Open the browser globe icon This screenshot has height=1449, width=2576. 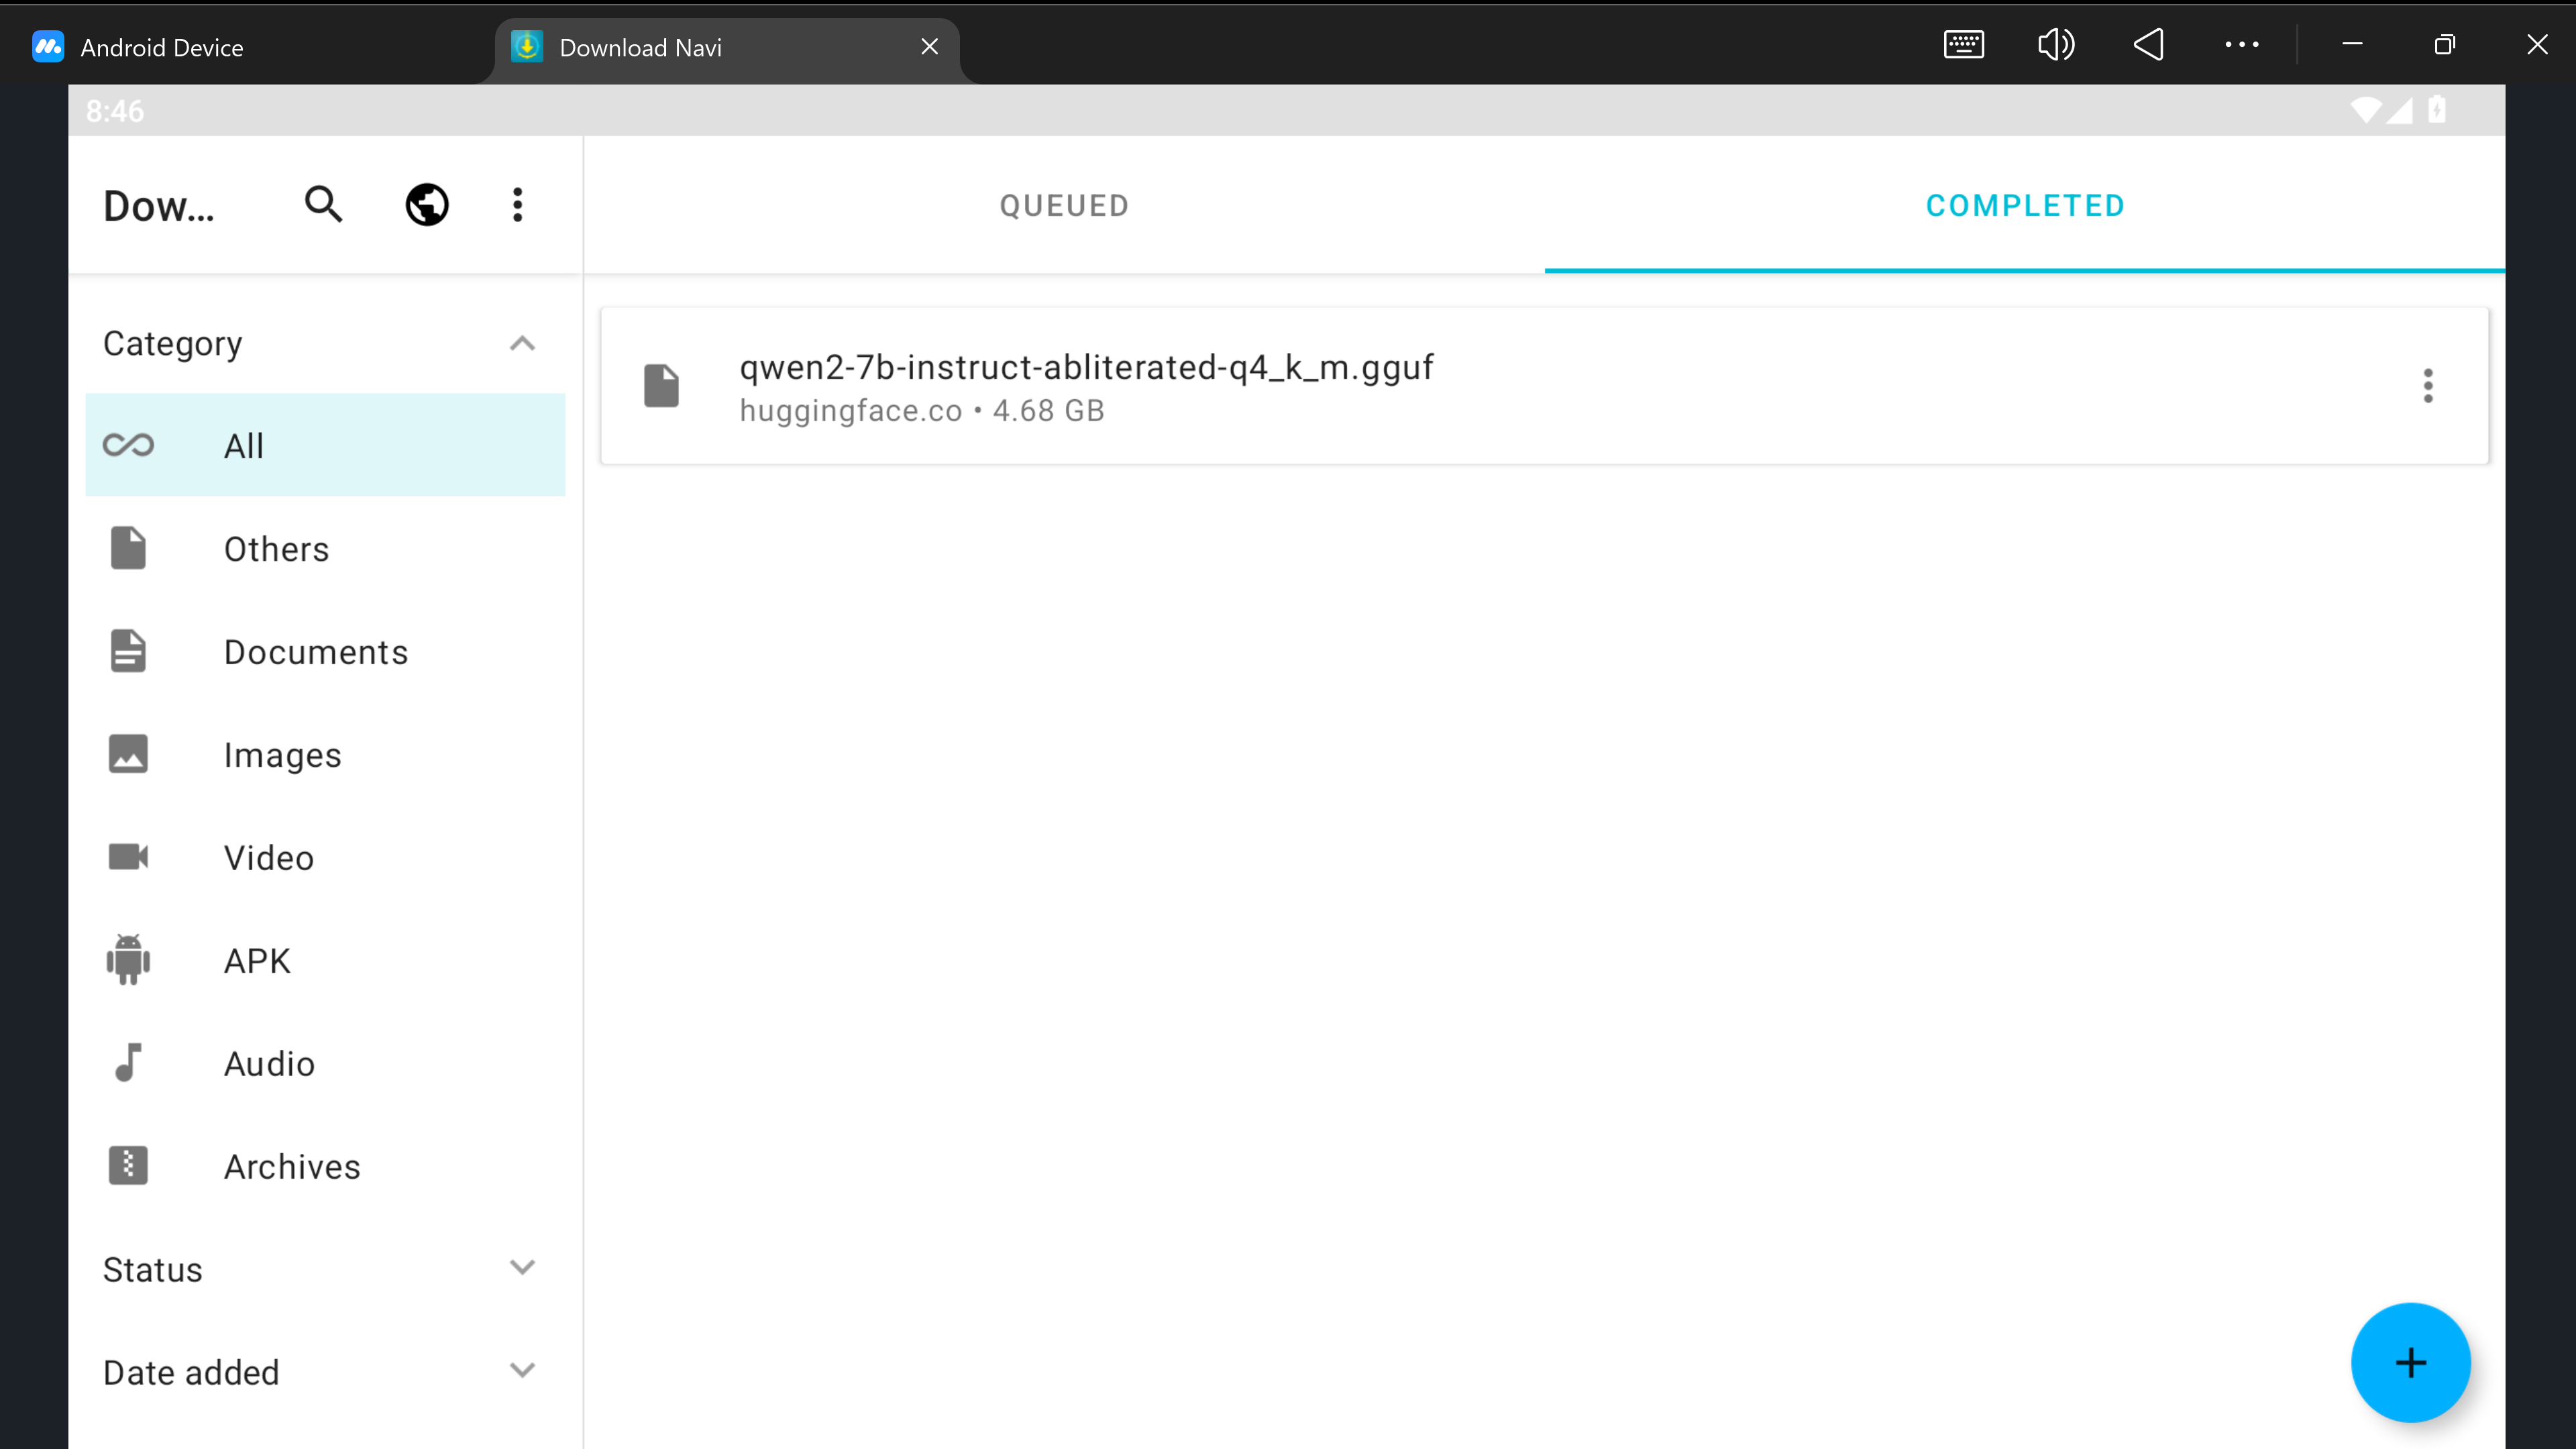427,205
